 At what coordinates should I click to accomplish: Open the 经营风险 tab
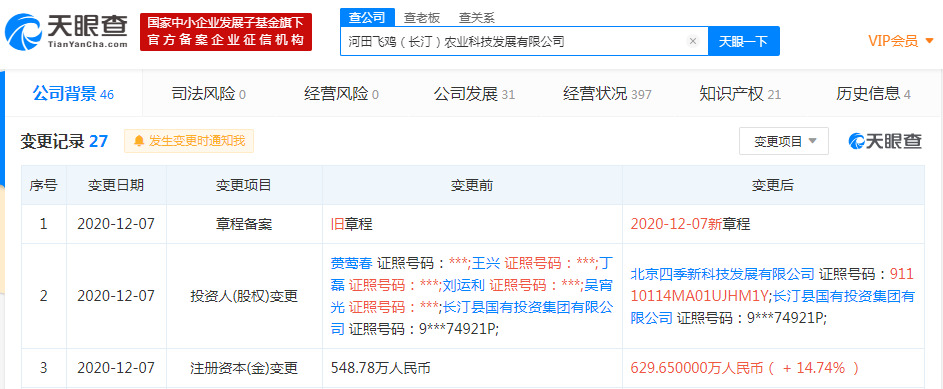tap(341, 94)
